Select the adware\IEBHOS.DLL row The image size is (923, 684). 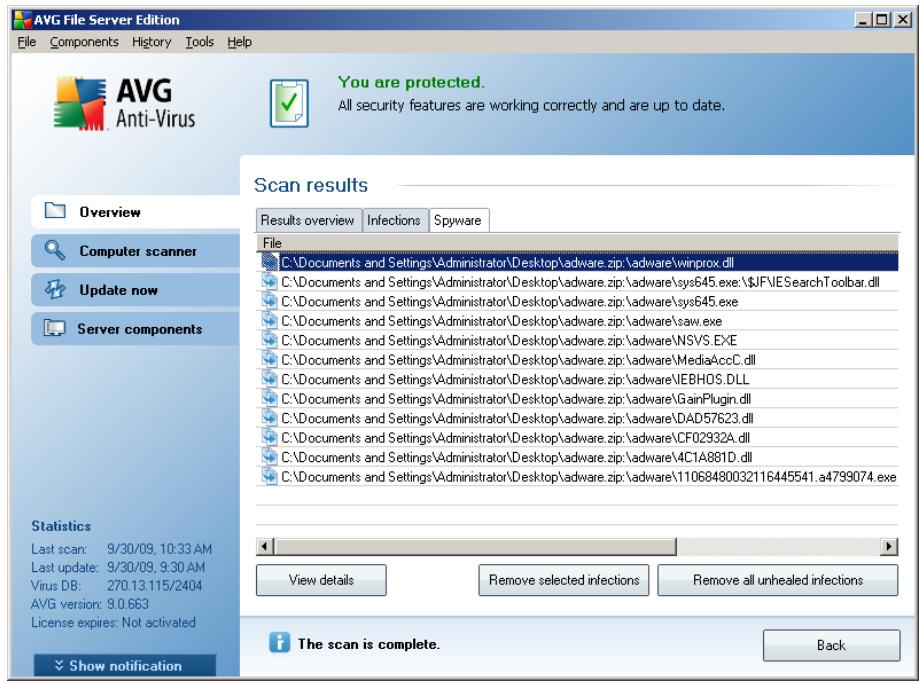click(x=577, y=378)
